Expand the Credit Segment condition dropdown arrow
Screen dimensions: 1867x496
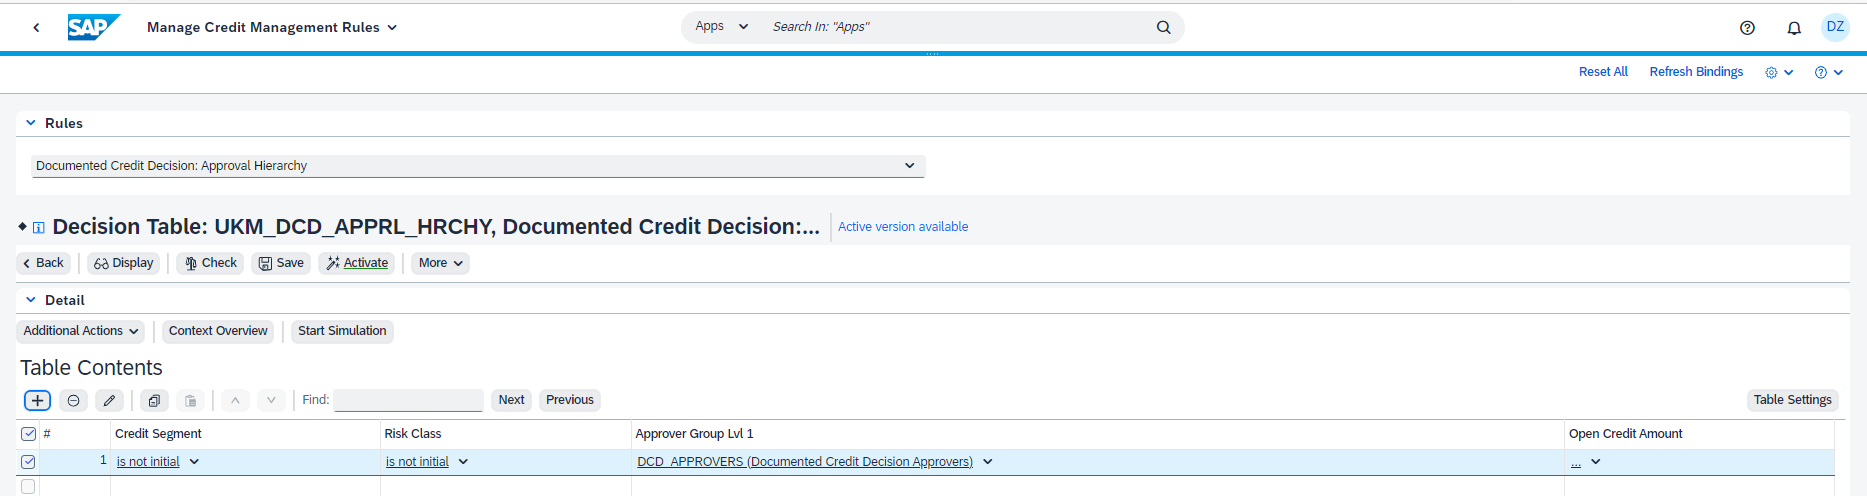194,462
